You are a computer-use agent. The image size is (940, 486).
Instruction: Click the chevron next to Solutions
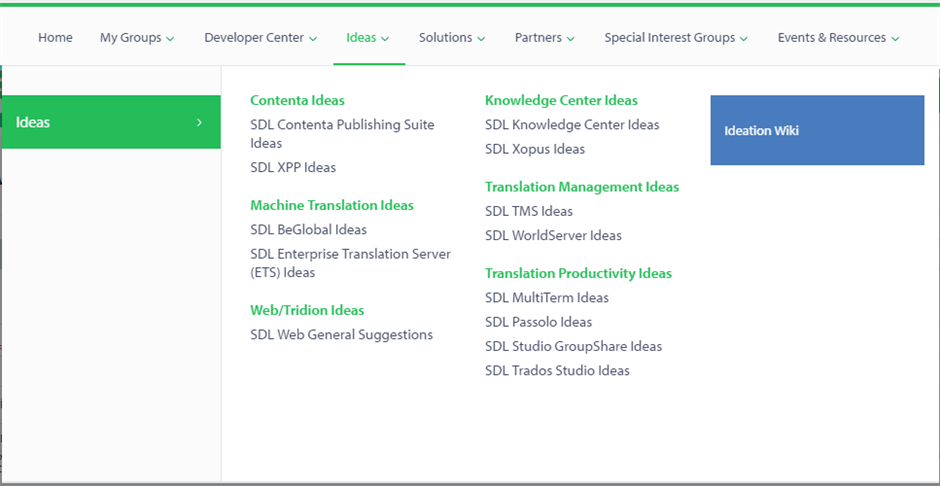(481, 39)
